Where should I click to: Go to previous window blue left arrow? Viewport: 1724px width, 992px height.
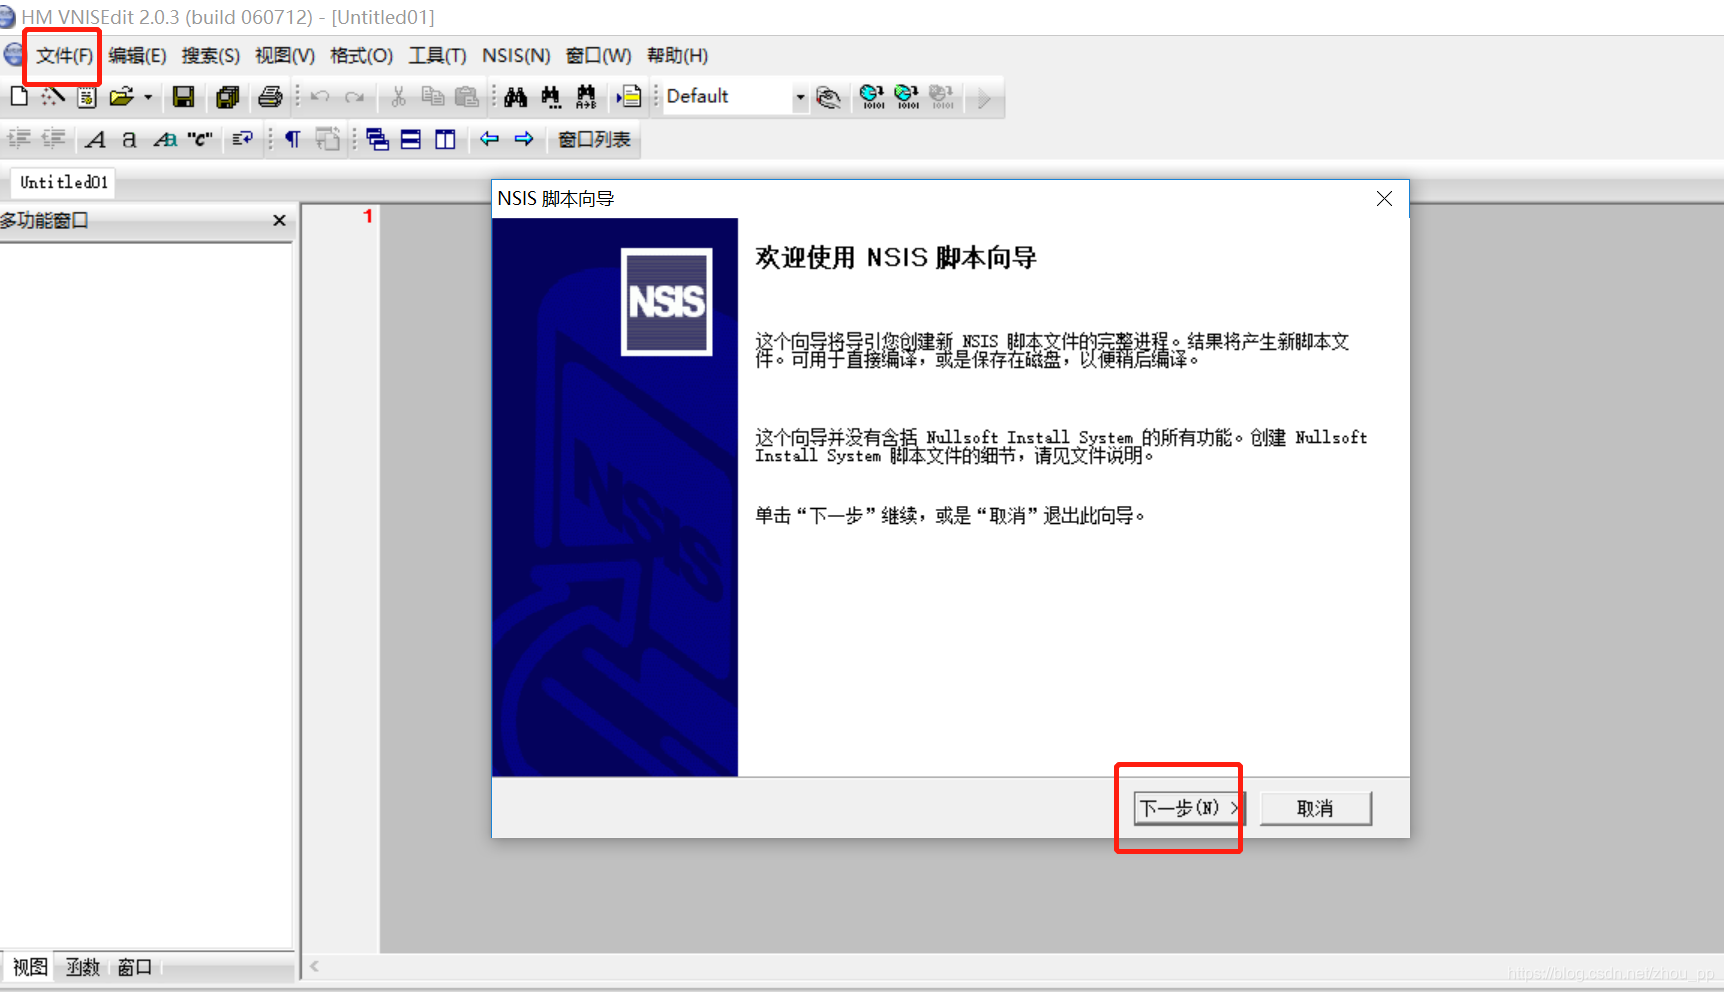pos(489,139)
